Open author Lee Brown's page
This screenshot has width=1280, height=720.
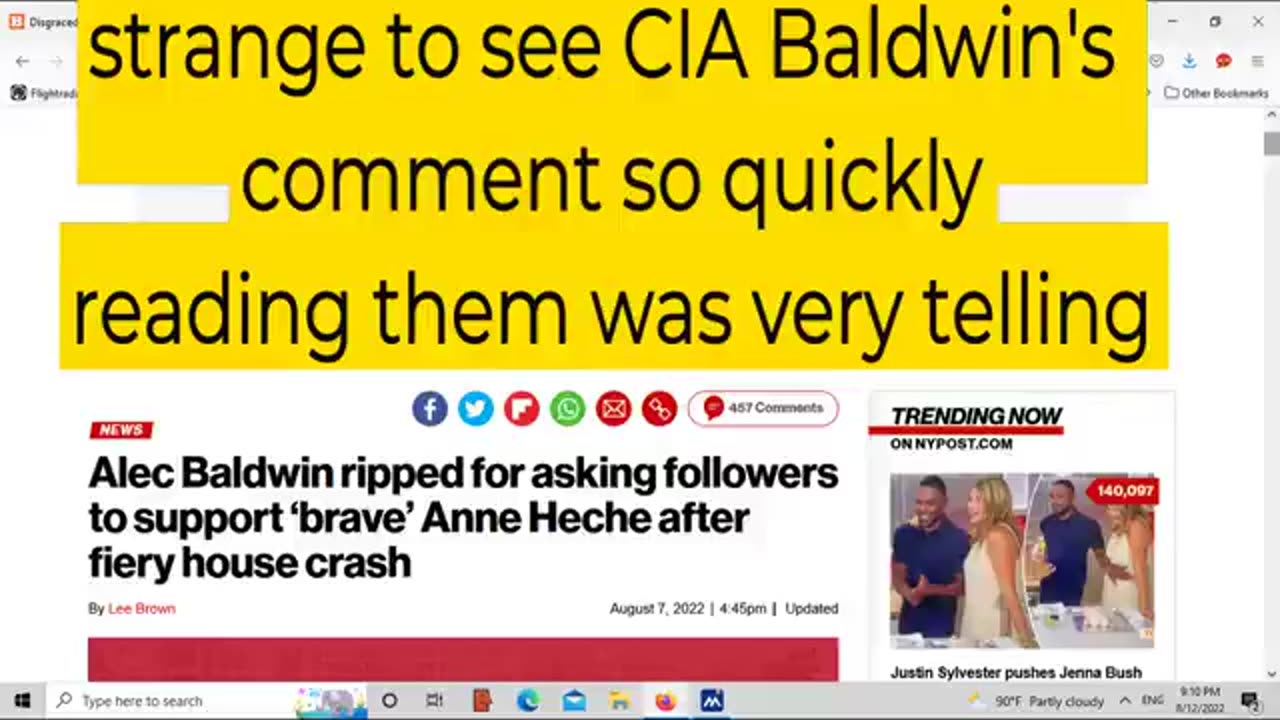(x=141, y=608)
